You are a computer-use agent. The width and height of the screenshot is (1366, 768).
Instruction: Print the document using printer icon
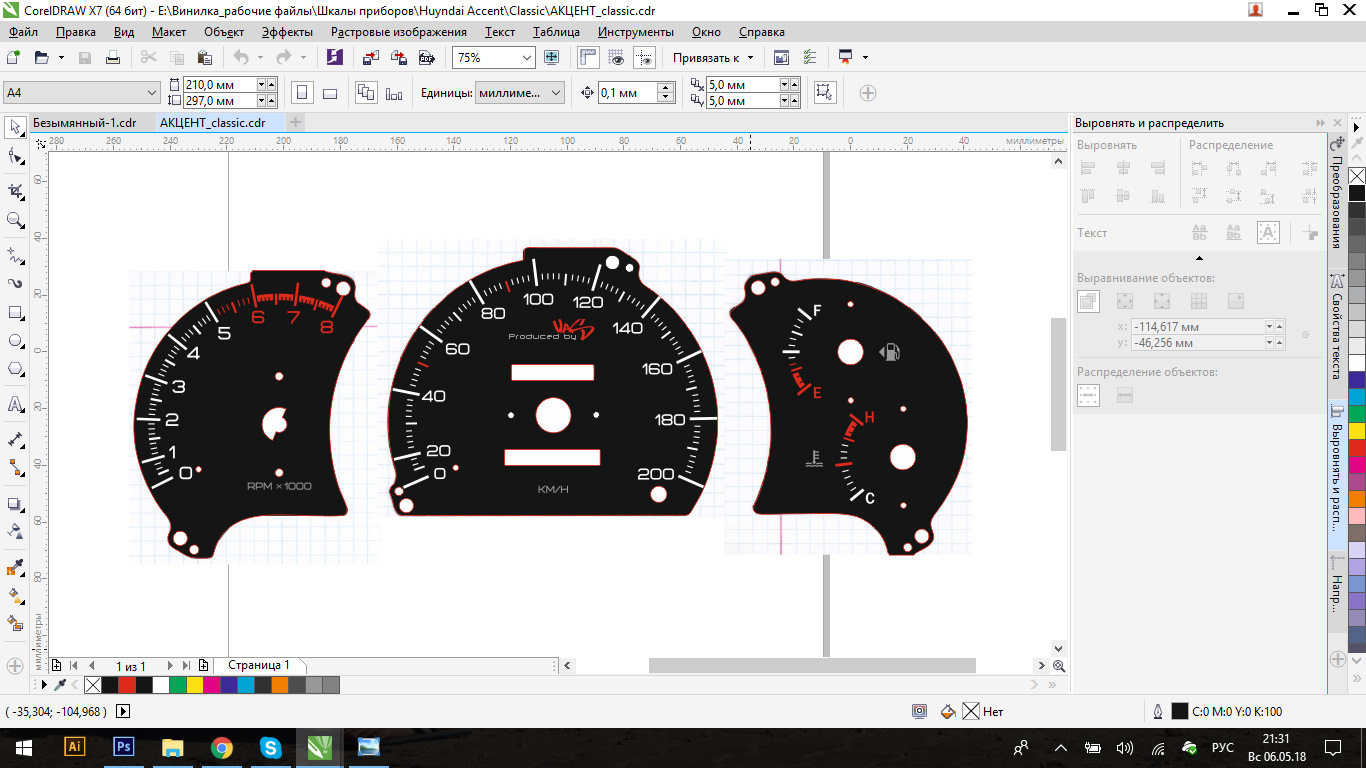(112, 58)
